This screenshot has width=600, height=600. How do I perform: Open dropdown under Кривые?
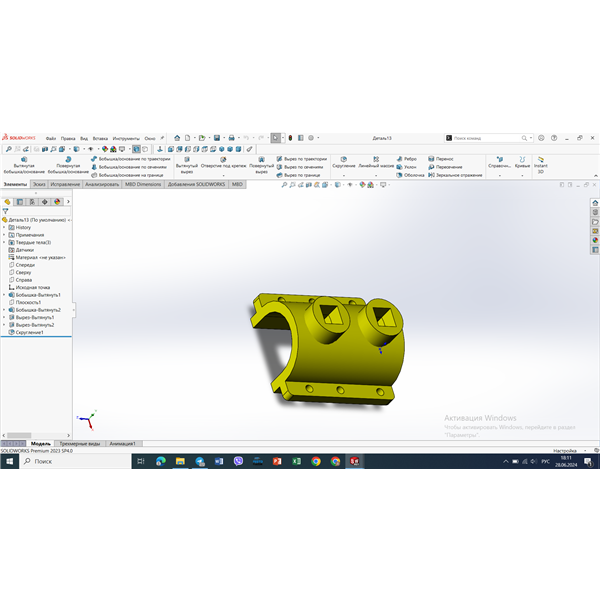click(522, 176)
